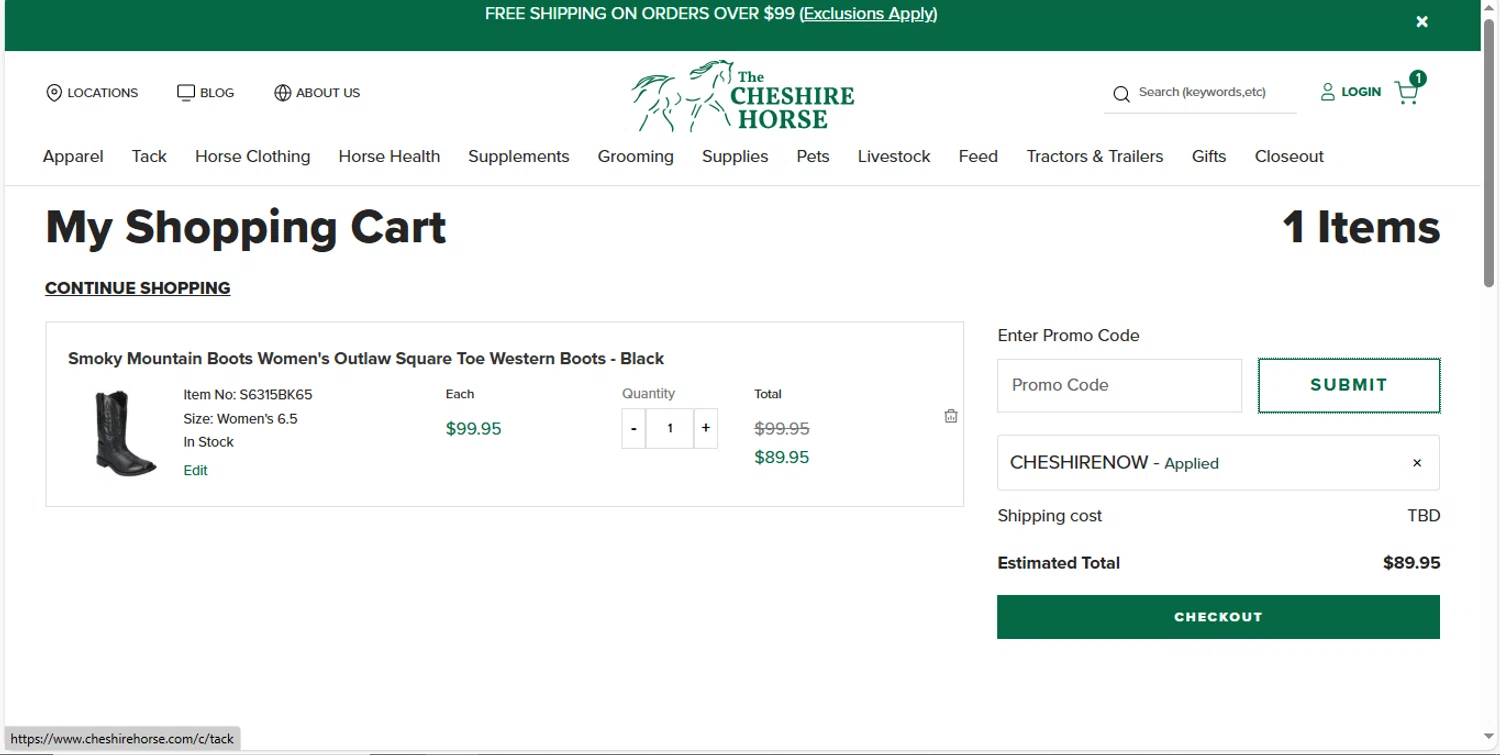Open the Feed menu
The height and width of the screenshot is (755, 1500).
[x=978, y=156]
